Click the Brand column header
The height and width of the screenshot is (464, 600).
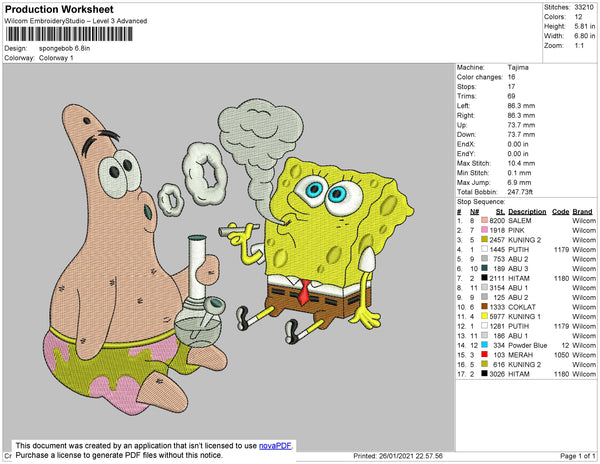coord(582,212)
